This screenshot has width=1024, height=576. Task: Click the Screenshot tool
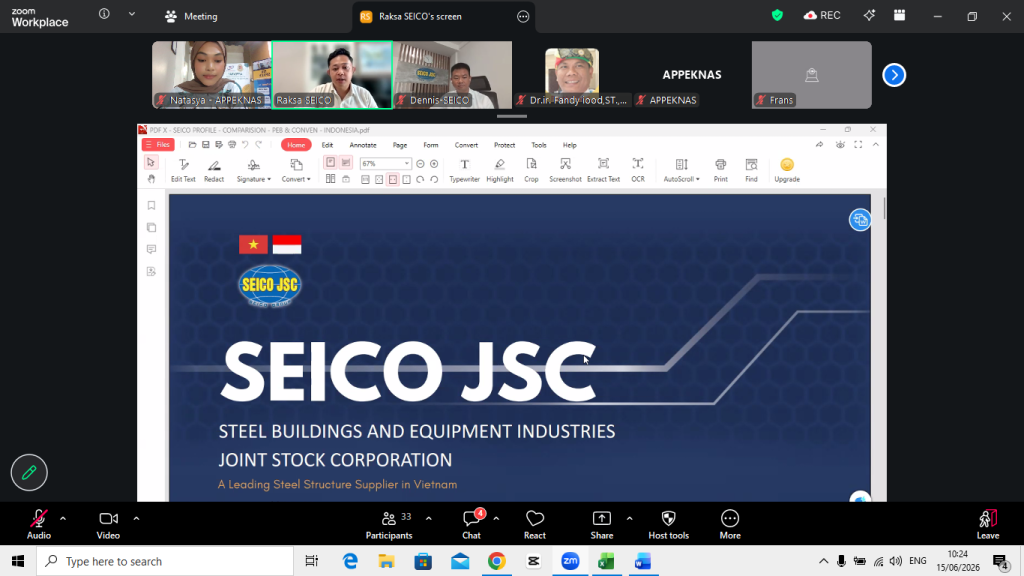click(565, 170)
